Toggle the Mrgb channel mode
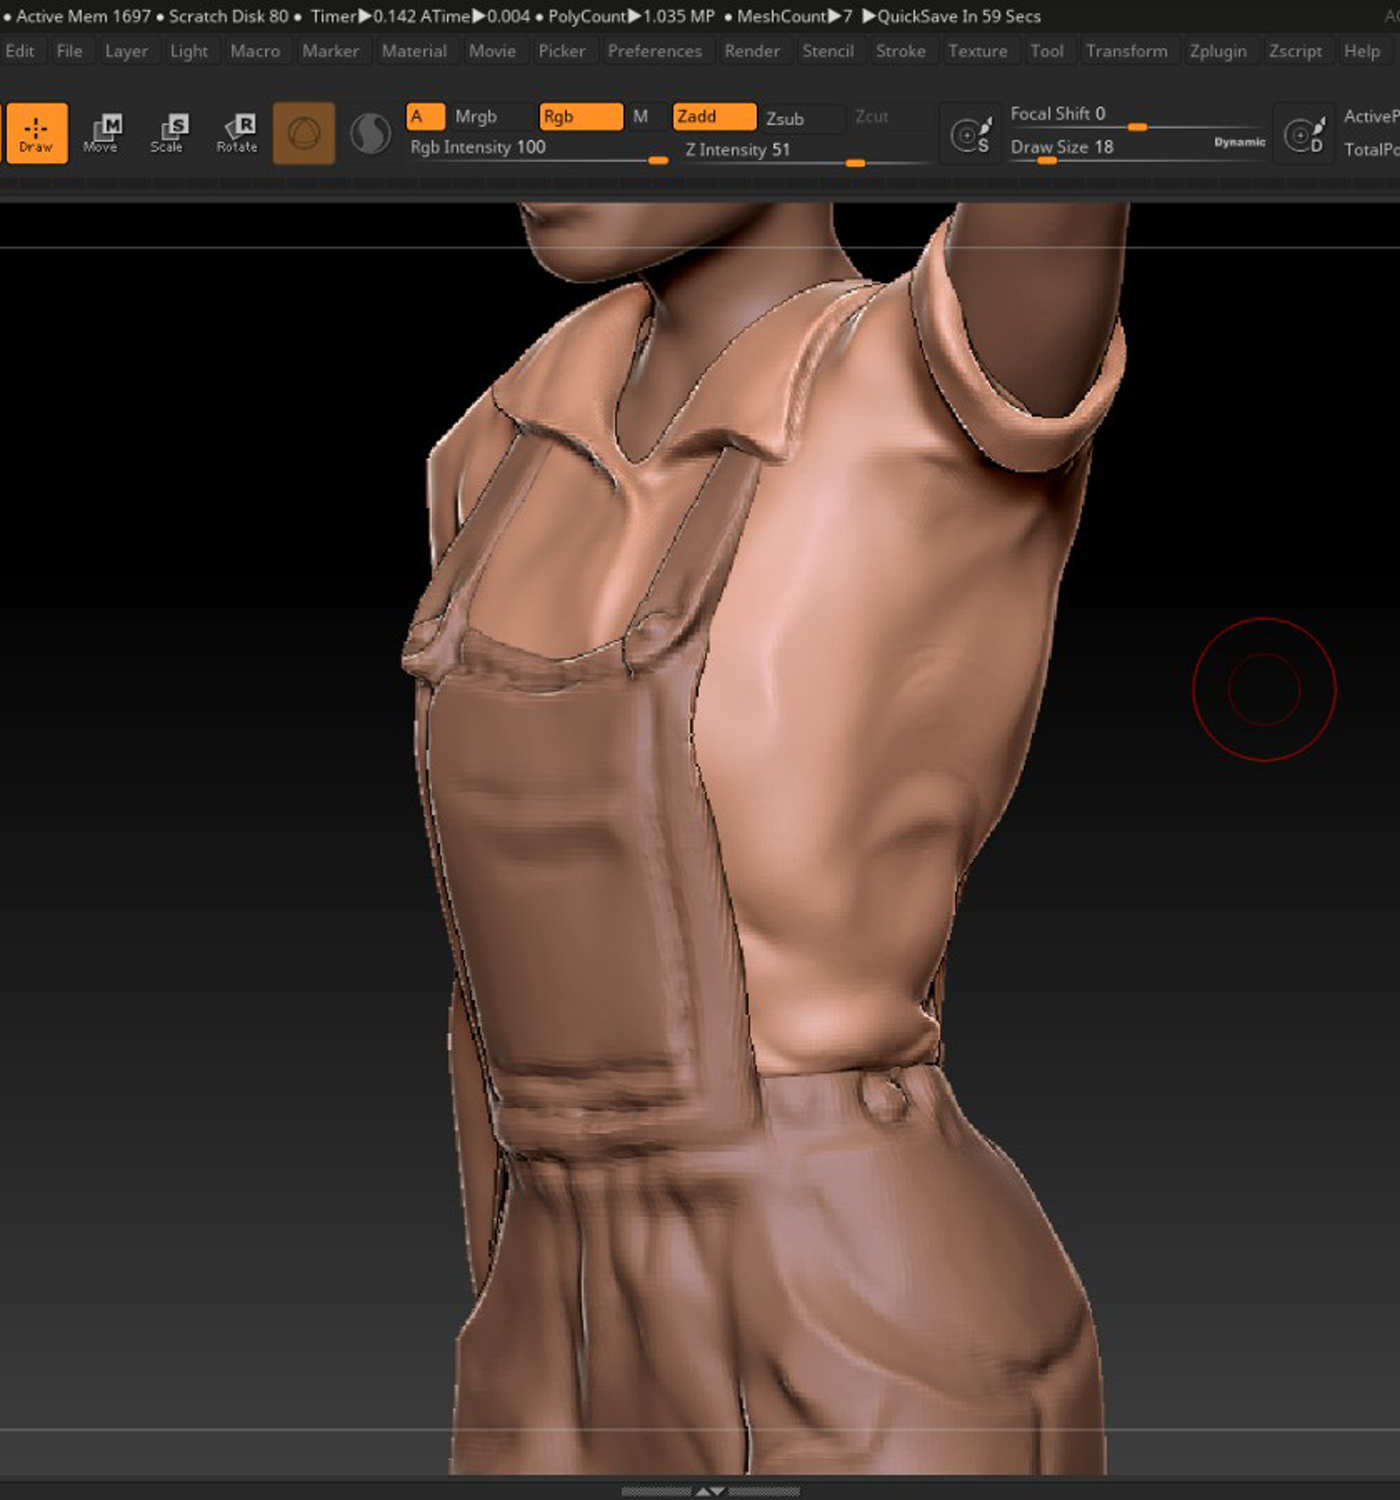 tap(476, 117)
